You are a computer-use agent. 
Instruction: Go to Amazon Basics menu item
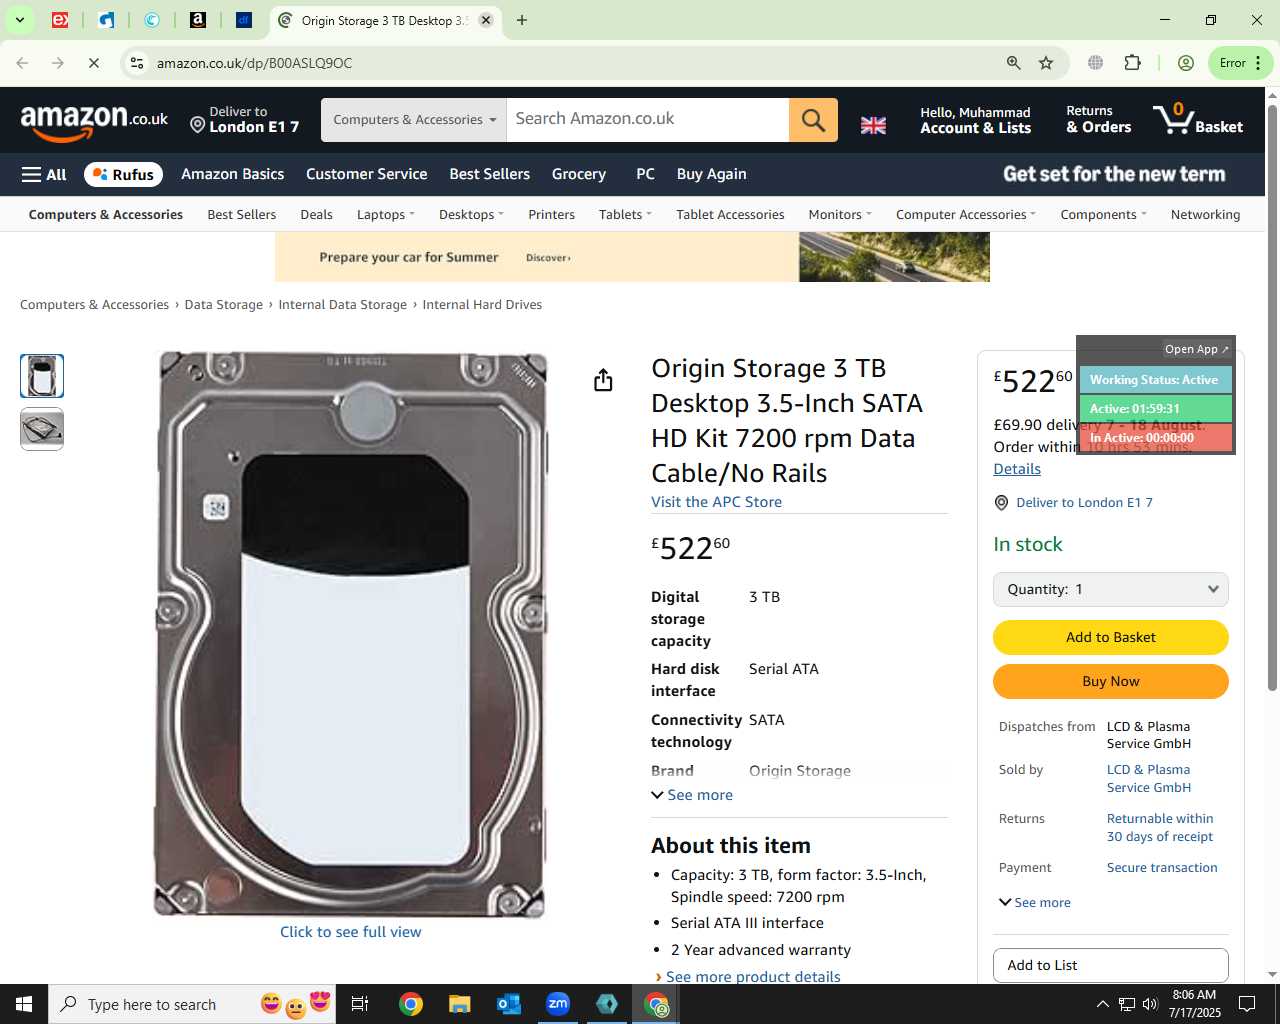tap(232, 174)
